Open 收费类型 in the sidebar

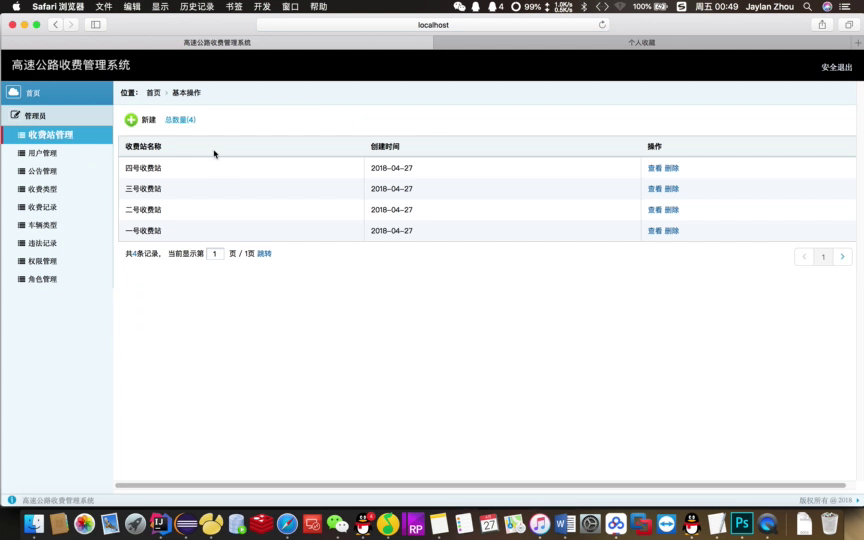coord(42,189)
